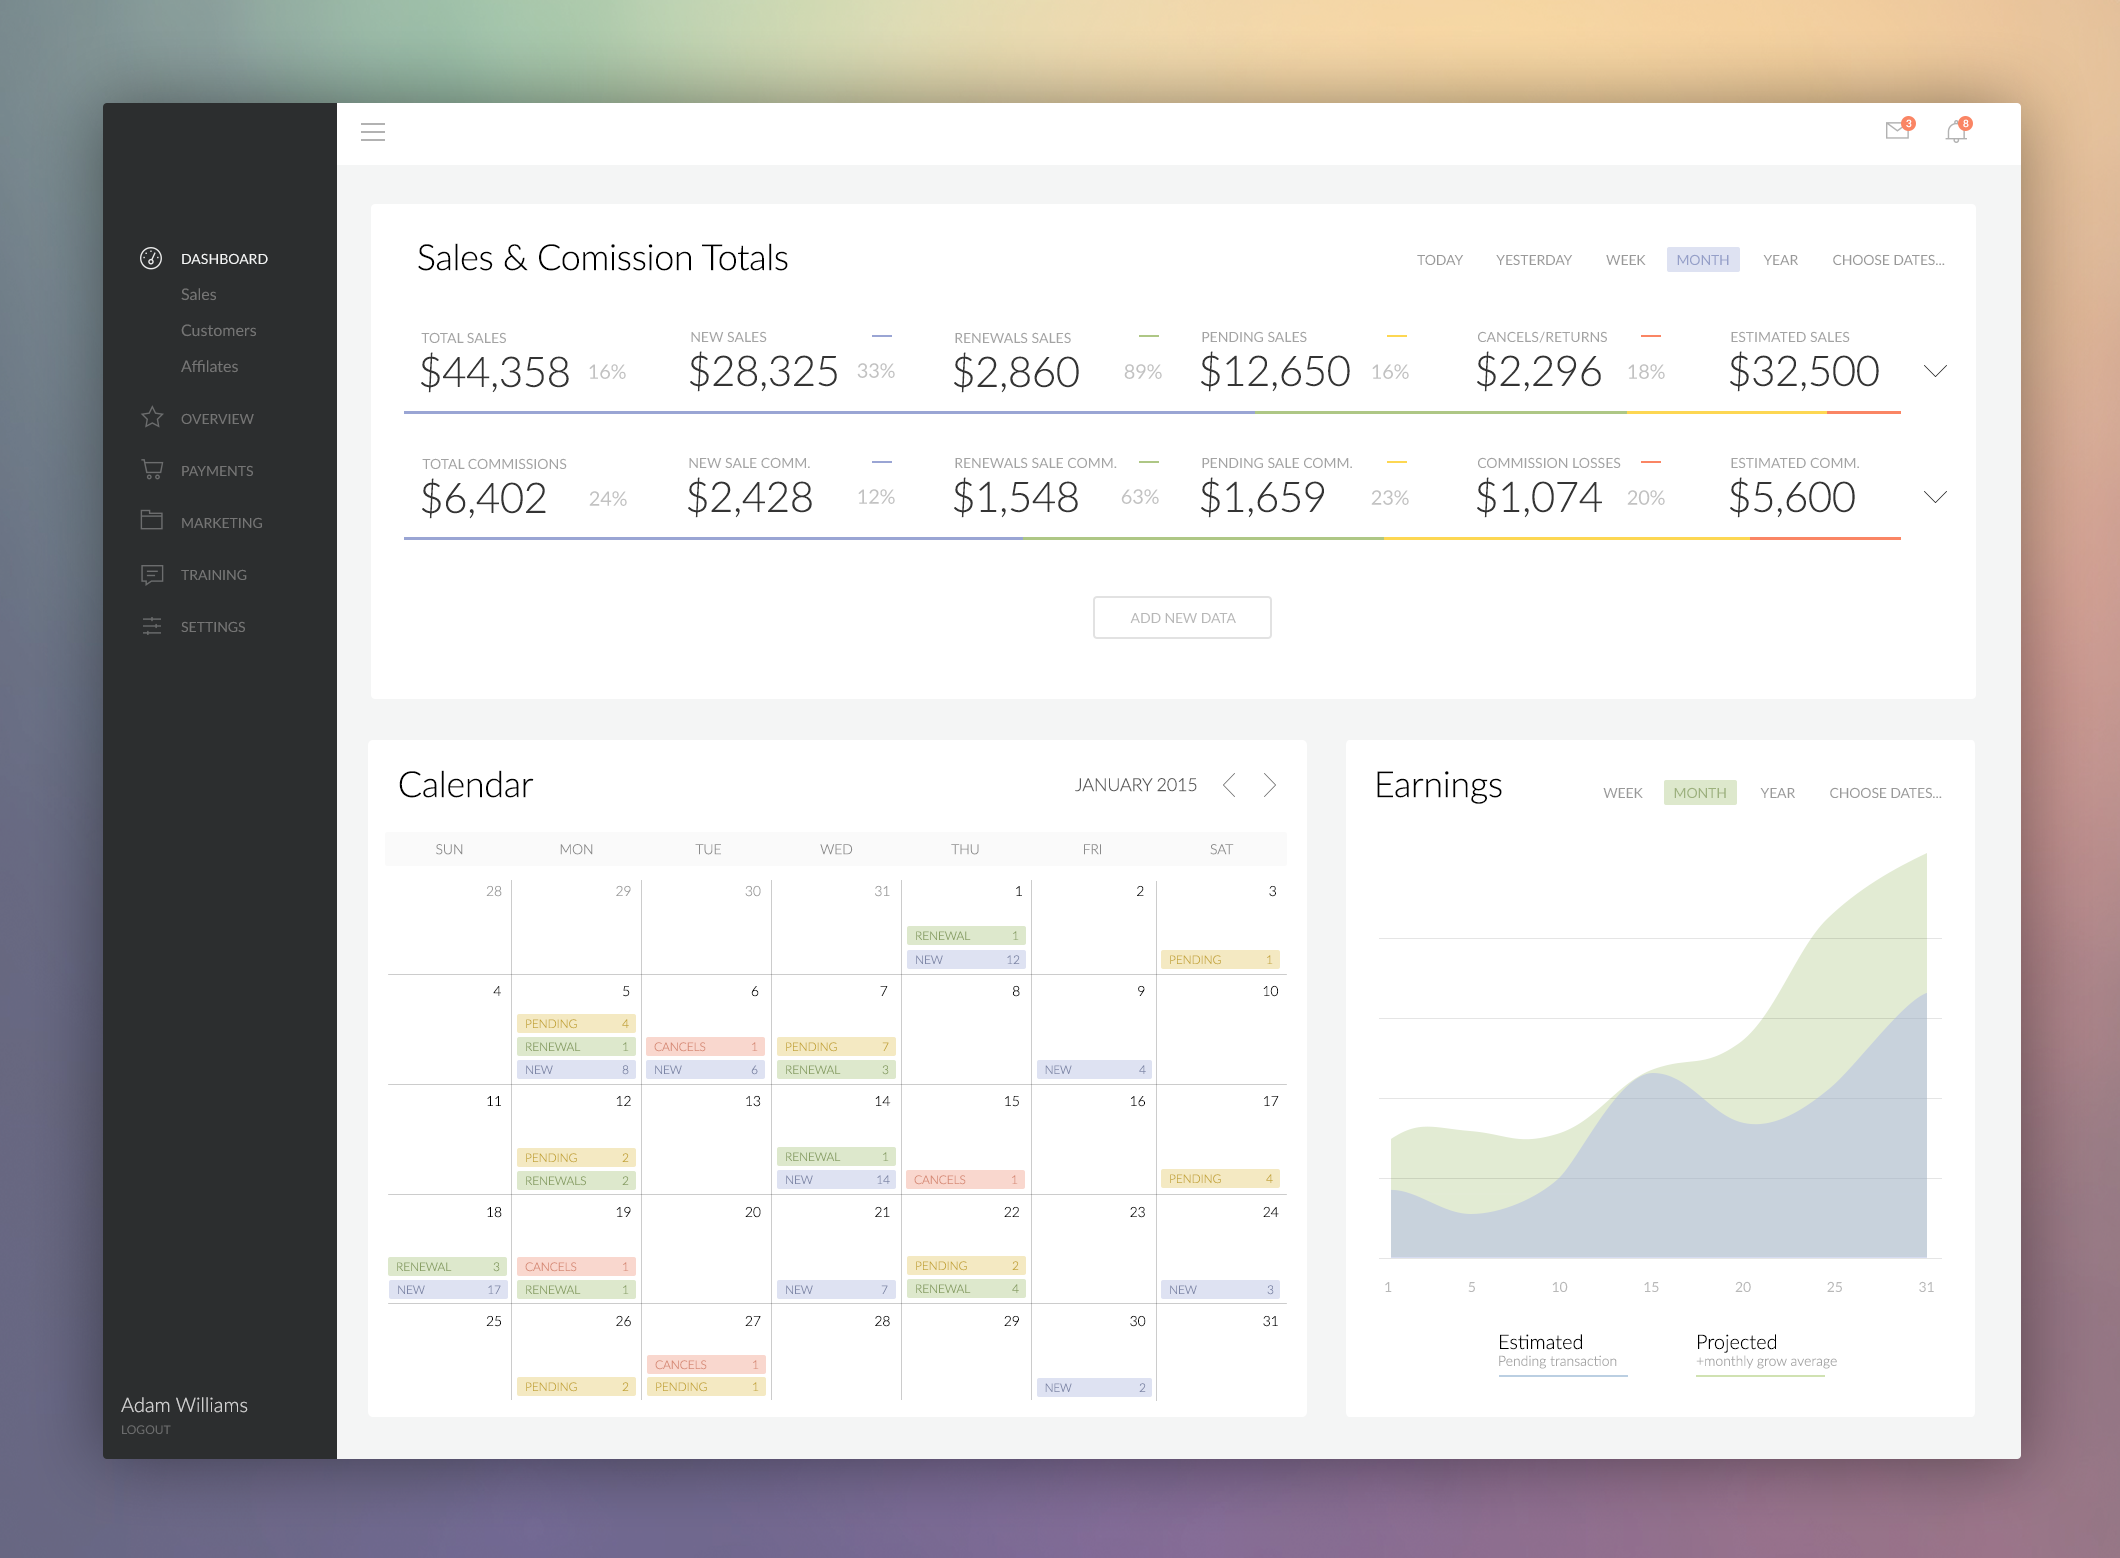Click the Cancels/Returns red indicator dash
This screenshot has width=2120, height=1558.
tap(1651, 336)
